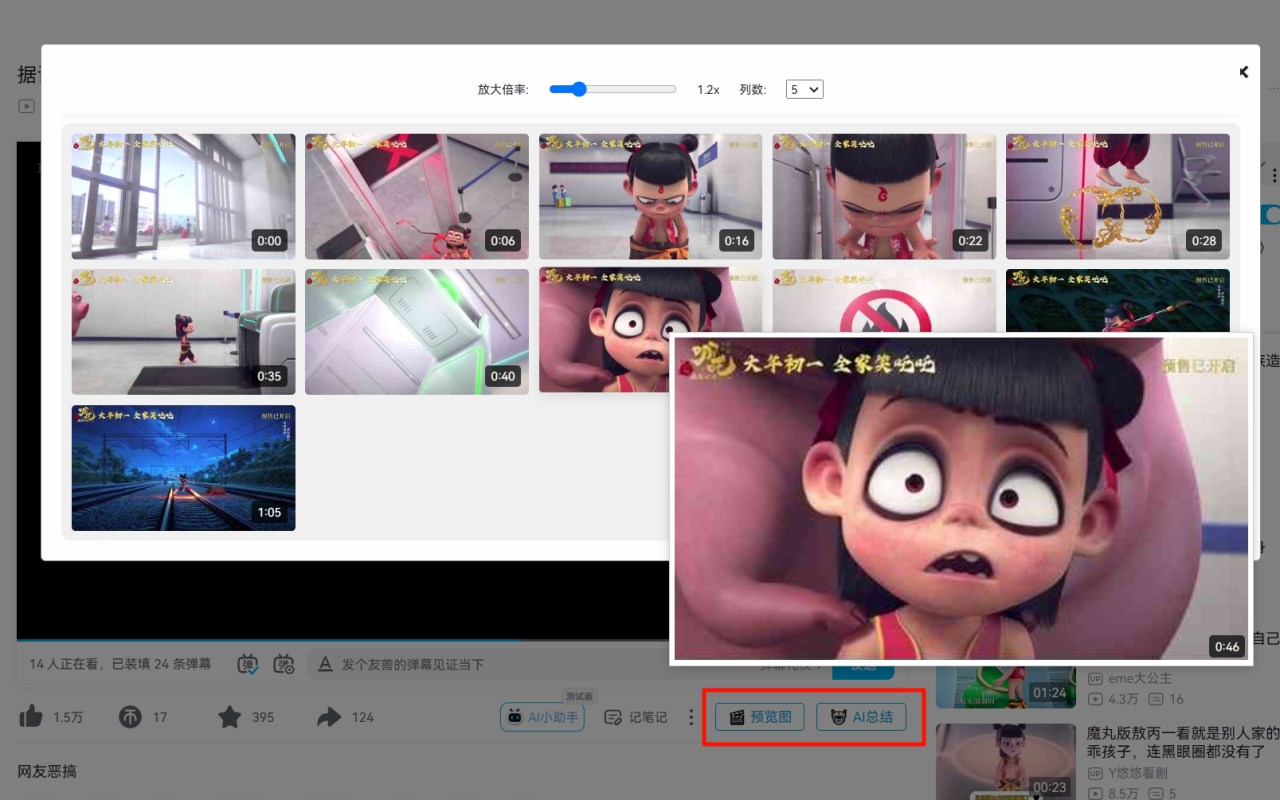Viewport: 1280px width, 800px height.
Task: Give a coin to the video
Action: (x=129, y=716)
